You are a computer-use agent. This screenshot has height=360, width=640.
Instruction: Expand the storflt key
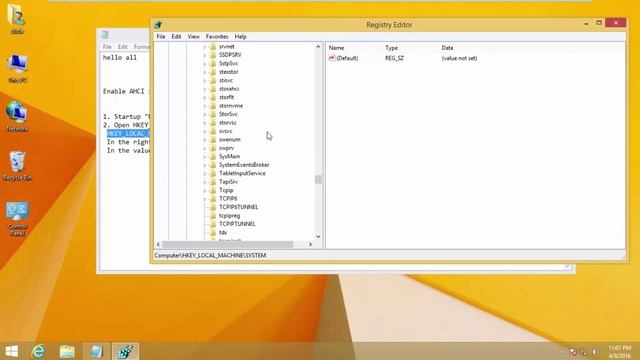[205, 98]
